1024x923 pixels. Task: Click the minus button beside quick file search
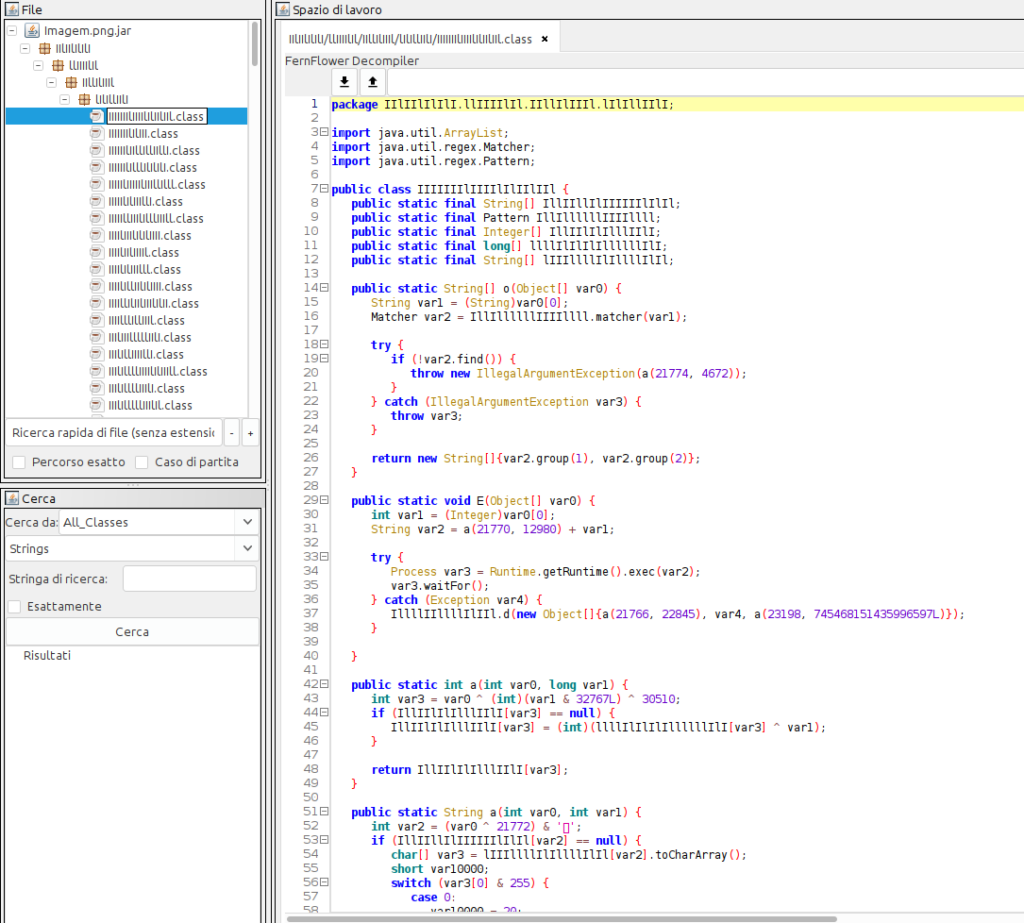coord(231,433)
